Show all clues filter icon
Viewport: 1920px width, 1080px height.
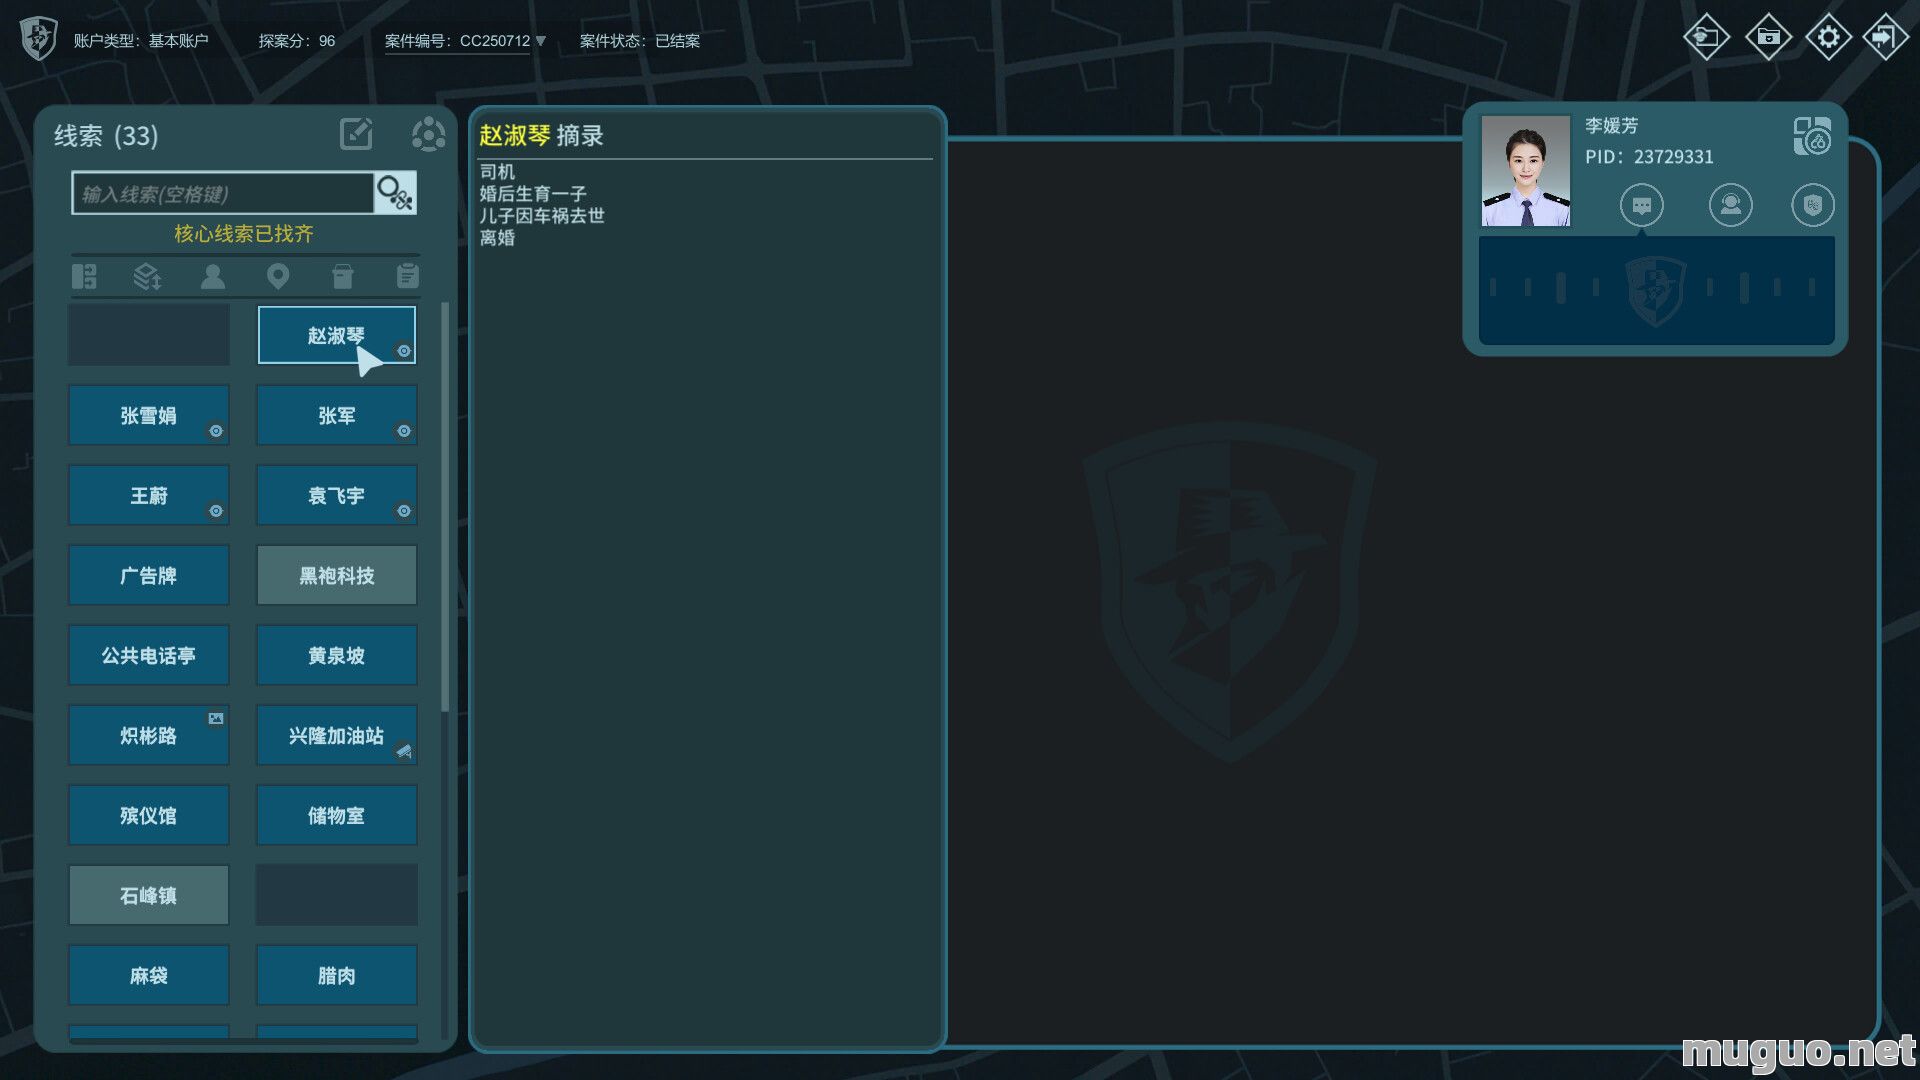point(85,276)
